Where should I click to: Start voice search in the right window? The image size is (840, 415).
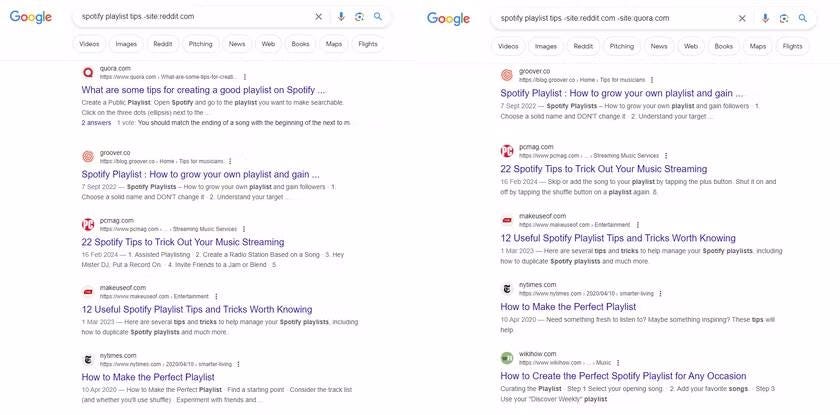[x=765, y=19]
